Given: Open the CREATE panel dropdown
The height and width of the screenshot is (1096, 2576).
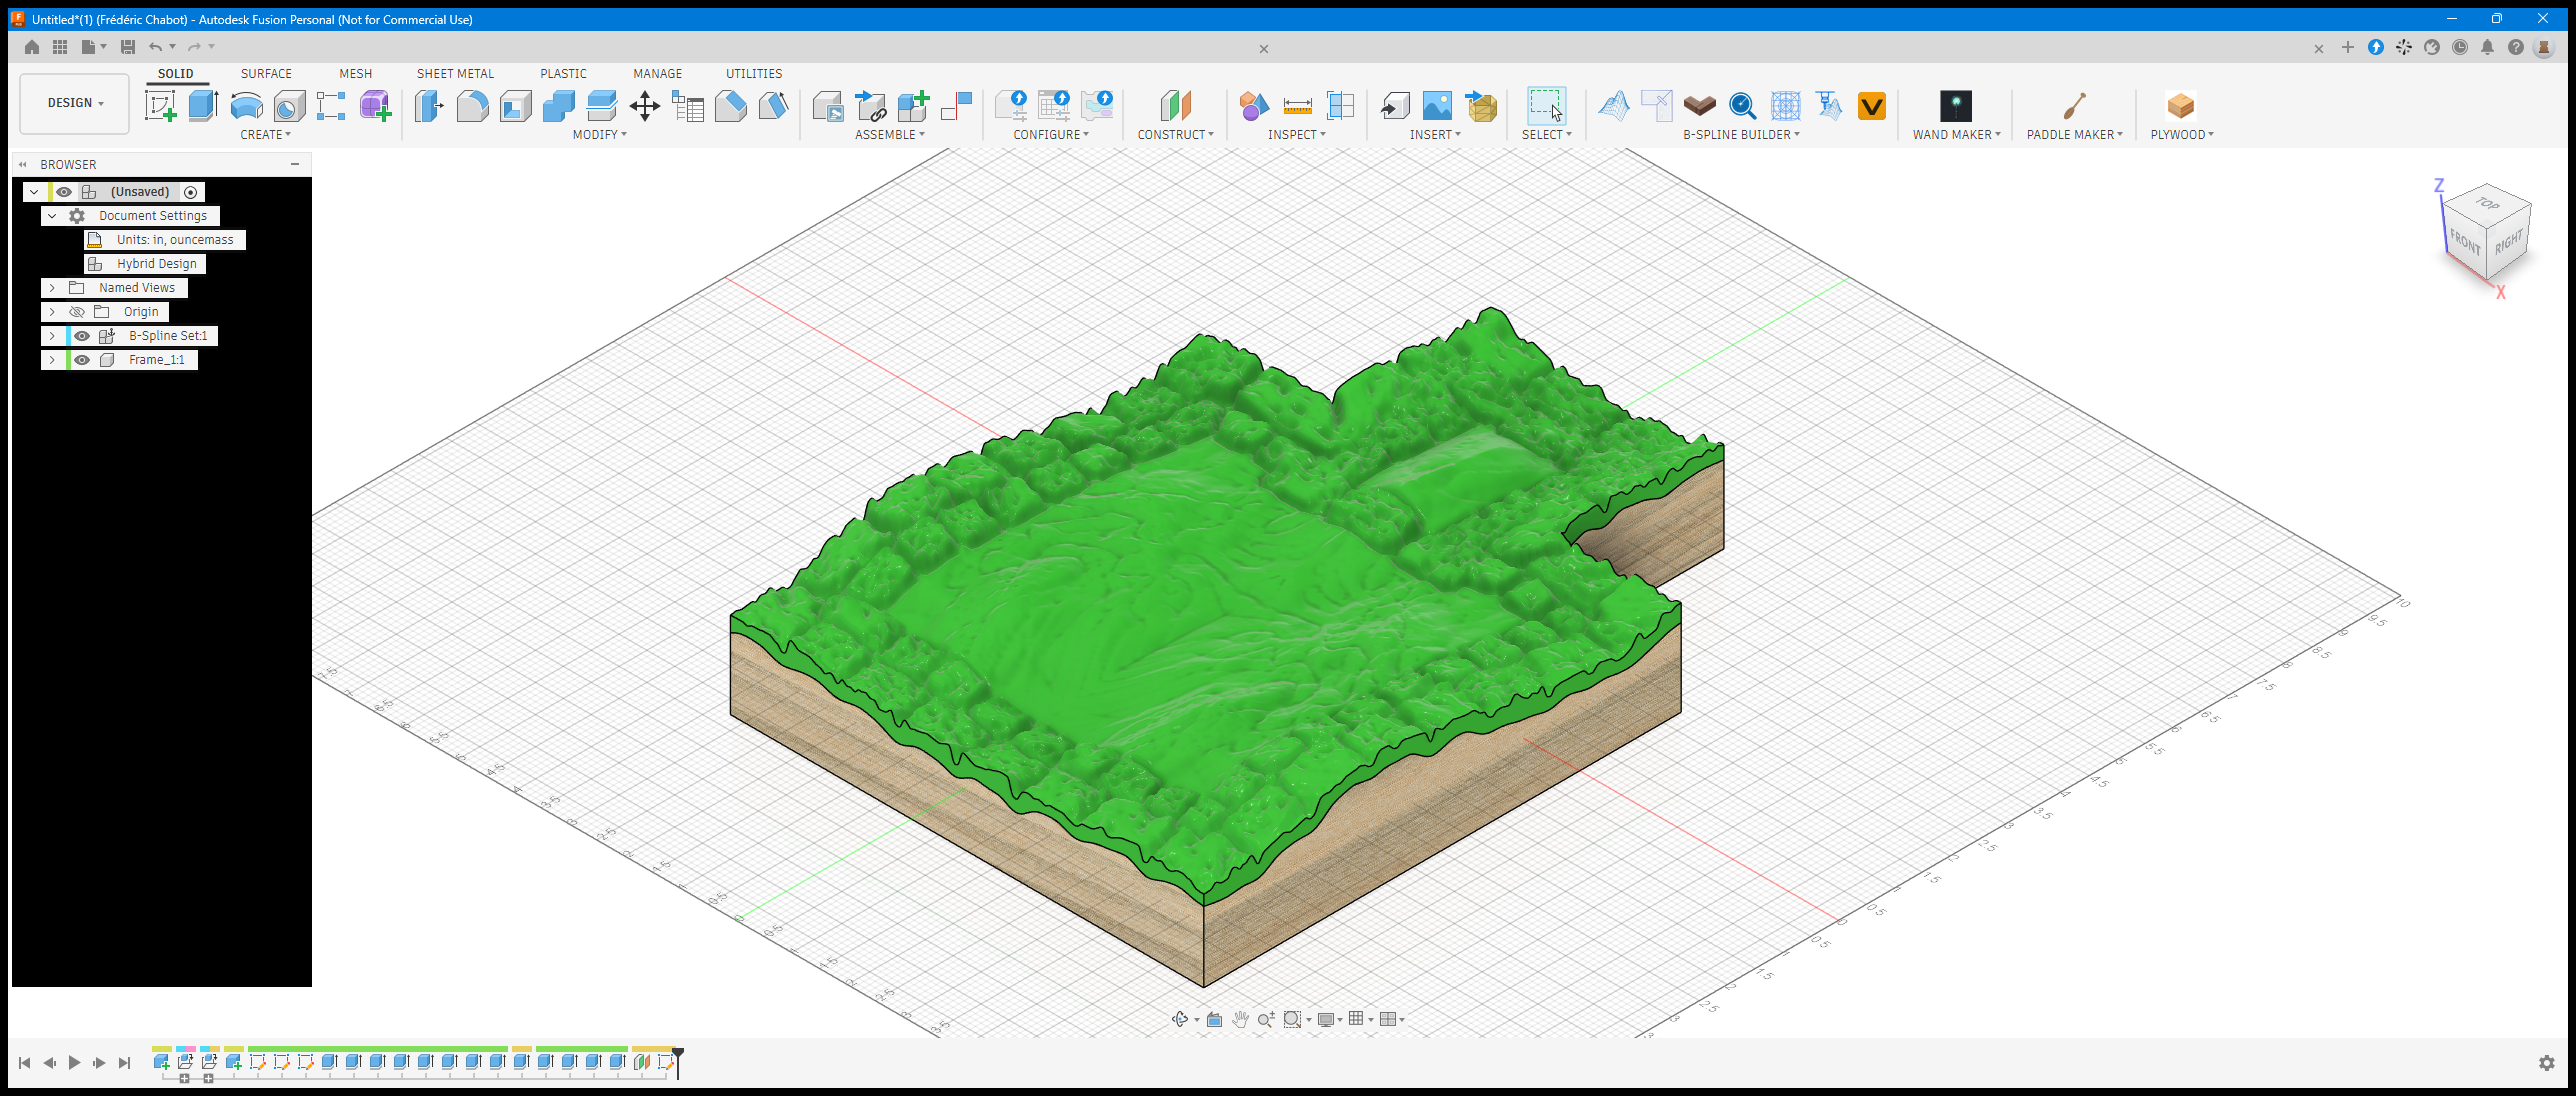Looking at the screenshot, I should [x=265, y=135].
